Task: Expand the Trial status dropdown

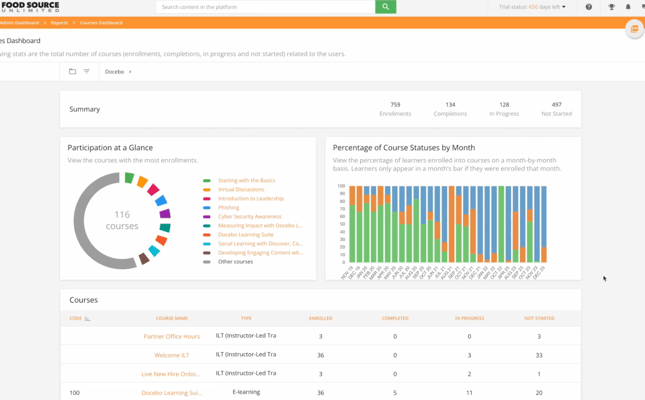Action: point(532,7)
